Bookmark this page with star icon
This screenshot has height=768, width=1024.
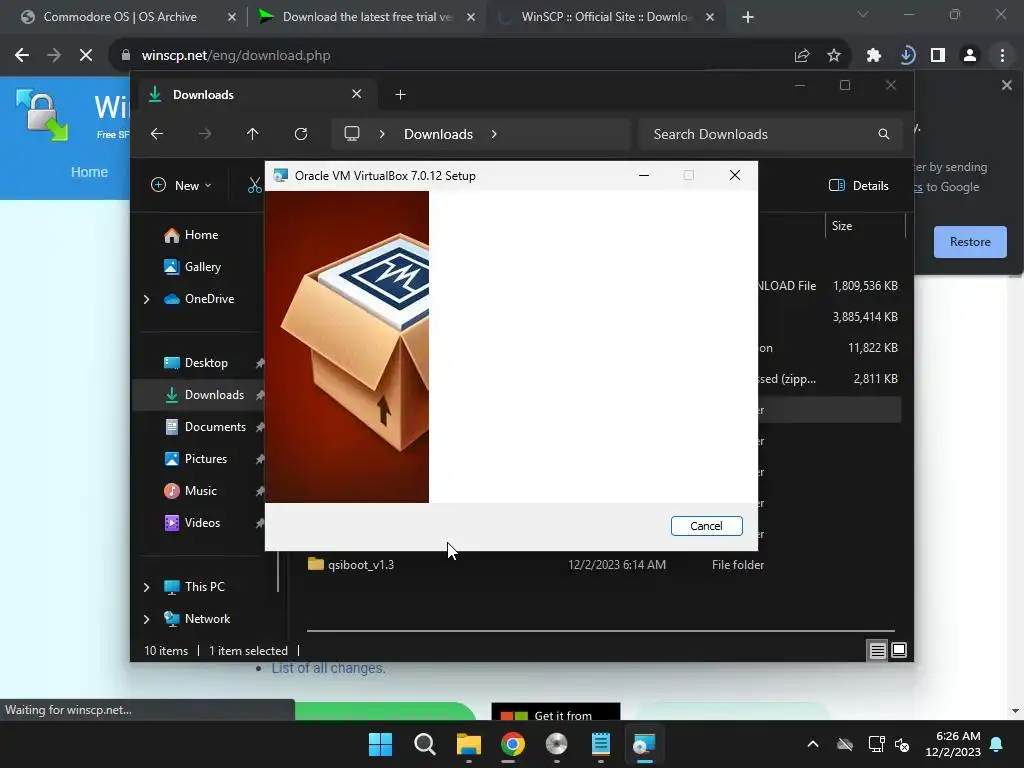click(833, 56)
